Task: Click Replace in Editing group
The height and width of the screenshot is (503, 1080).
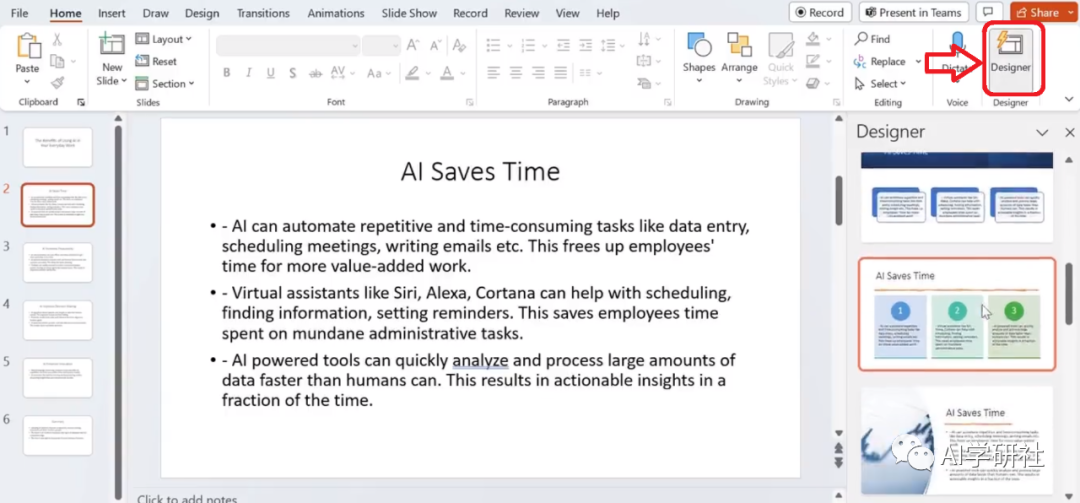Action: 880,61
